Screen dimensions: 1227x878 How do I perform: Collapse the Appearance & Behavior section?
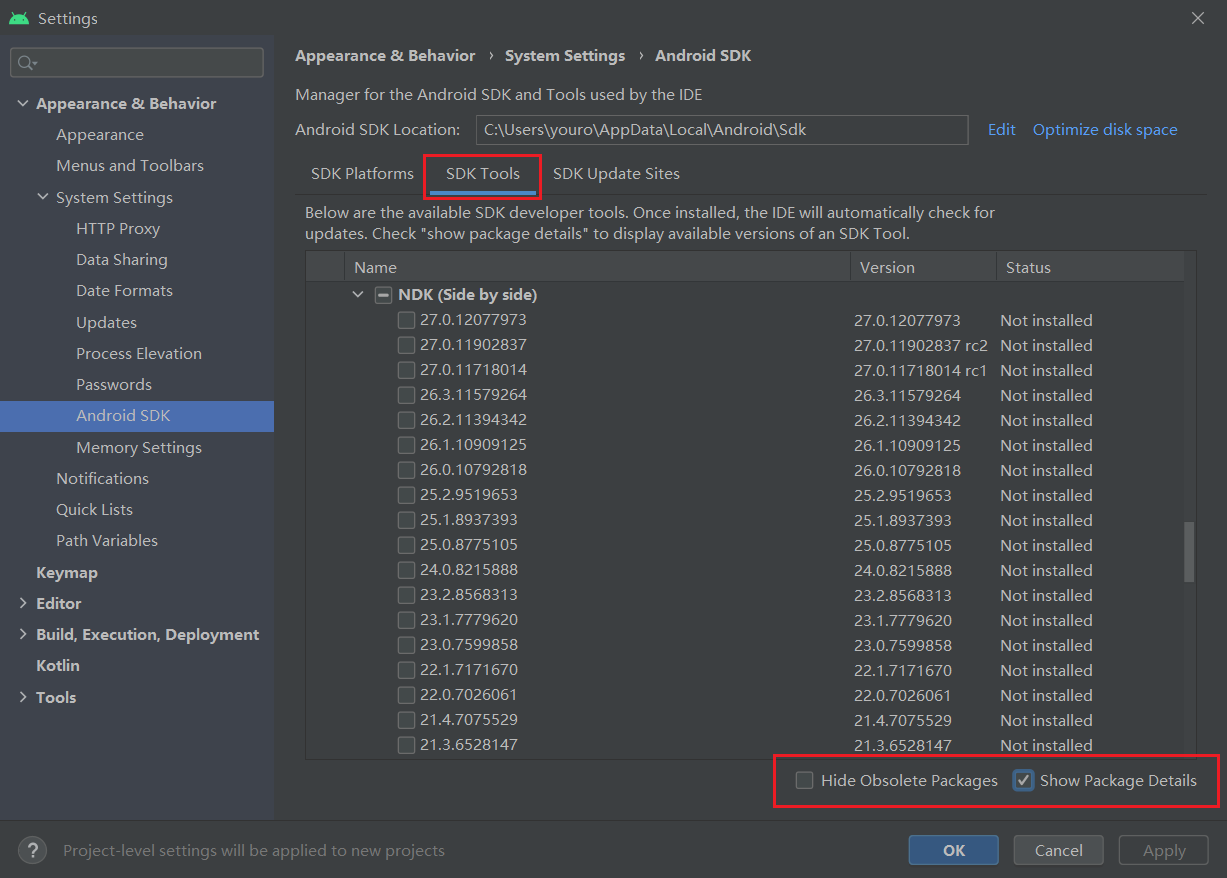pos(23,104)
